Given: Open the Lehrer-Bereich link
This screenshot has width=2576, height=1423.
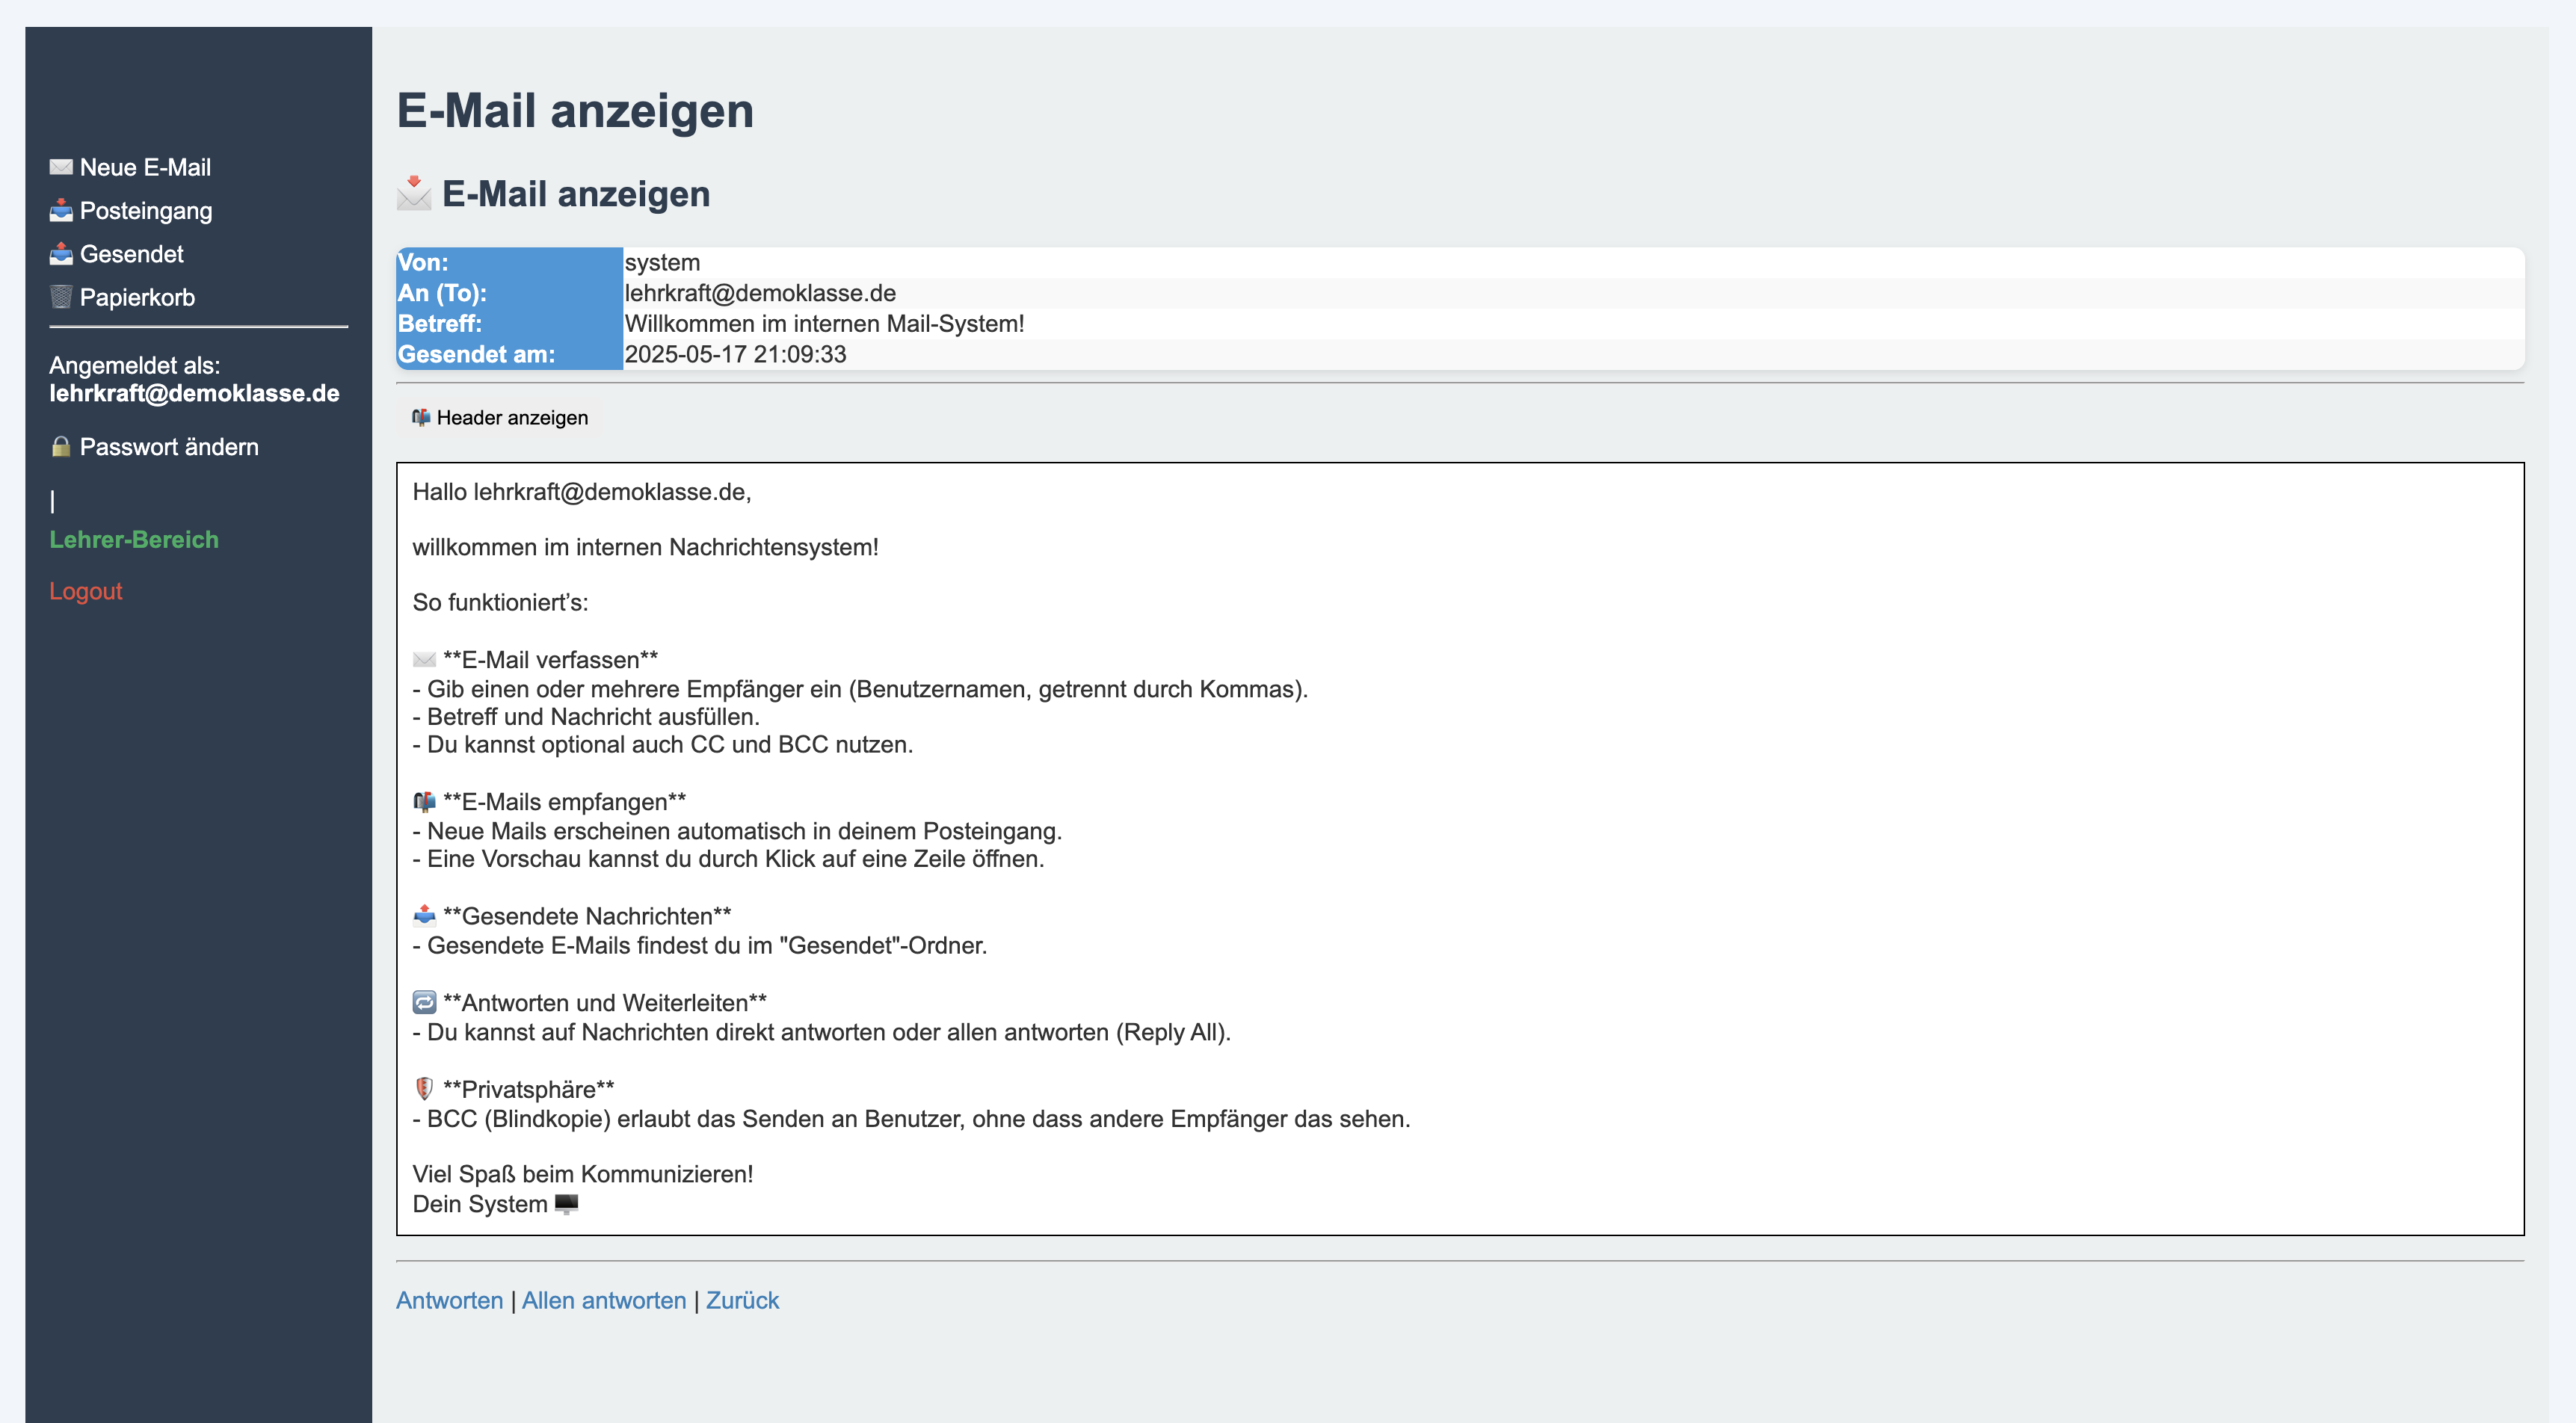Looking at the screenshot, I should [x=134, y=540].
